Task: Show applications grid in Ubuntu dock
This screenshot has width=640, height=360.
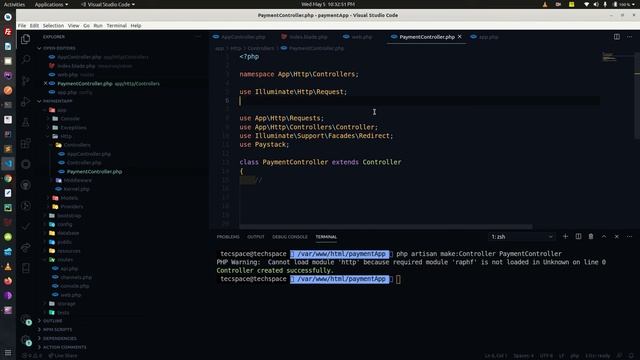Action: tap(8, 353)
